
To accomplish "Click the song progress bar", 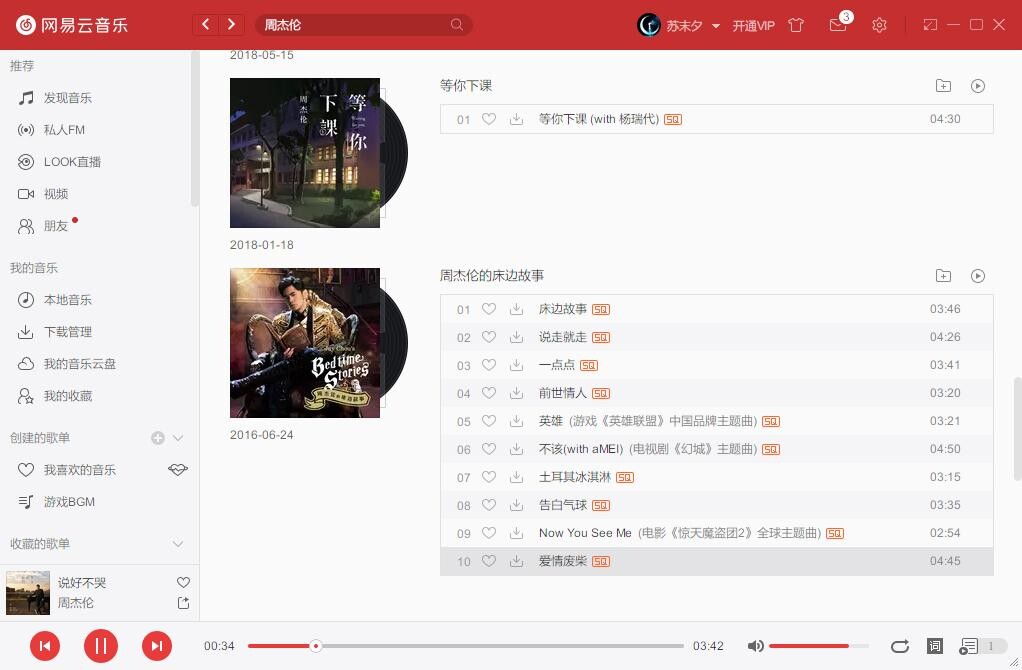I will (465, 646).
